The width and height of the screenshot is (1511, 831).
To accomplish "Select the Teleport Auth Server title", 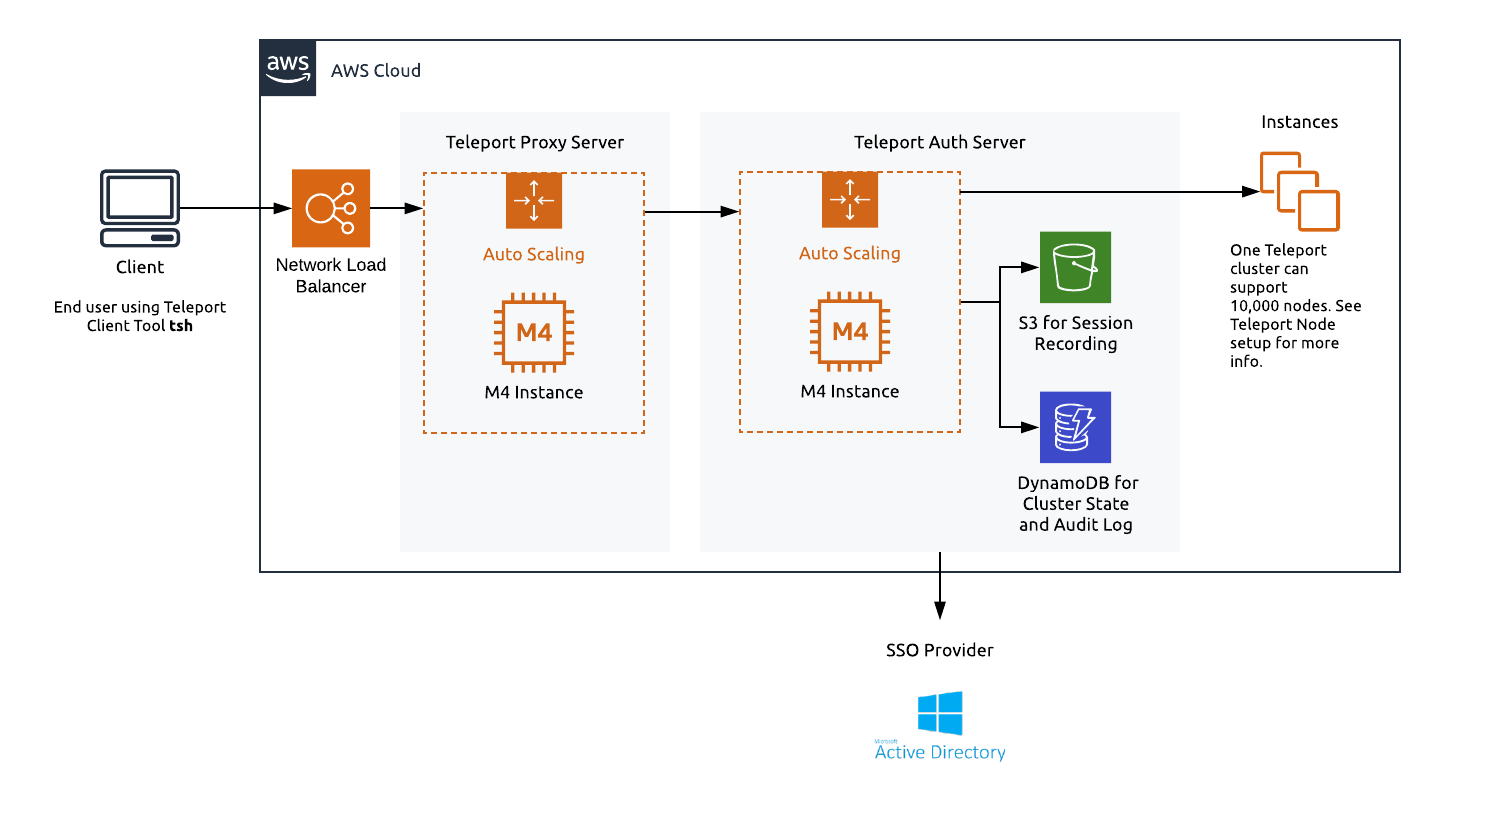I will [x=940, y=142].
